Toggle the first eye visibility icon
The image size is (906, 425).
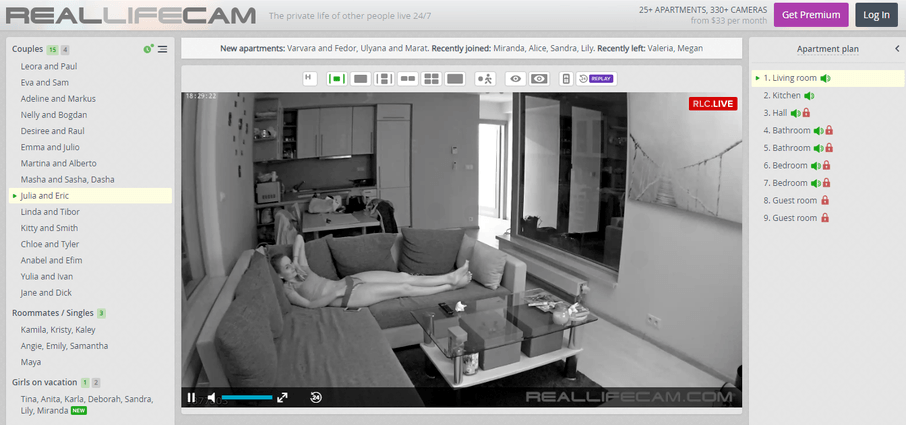click(x=516, y=78)
